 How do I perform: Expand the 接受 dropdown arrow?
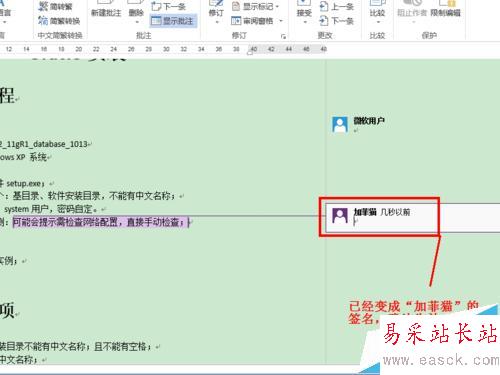[x=305, y=22]
